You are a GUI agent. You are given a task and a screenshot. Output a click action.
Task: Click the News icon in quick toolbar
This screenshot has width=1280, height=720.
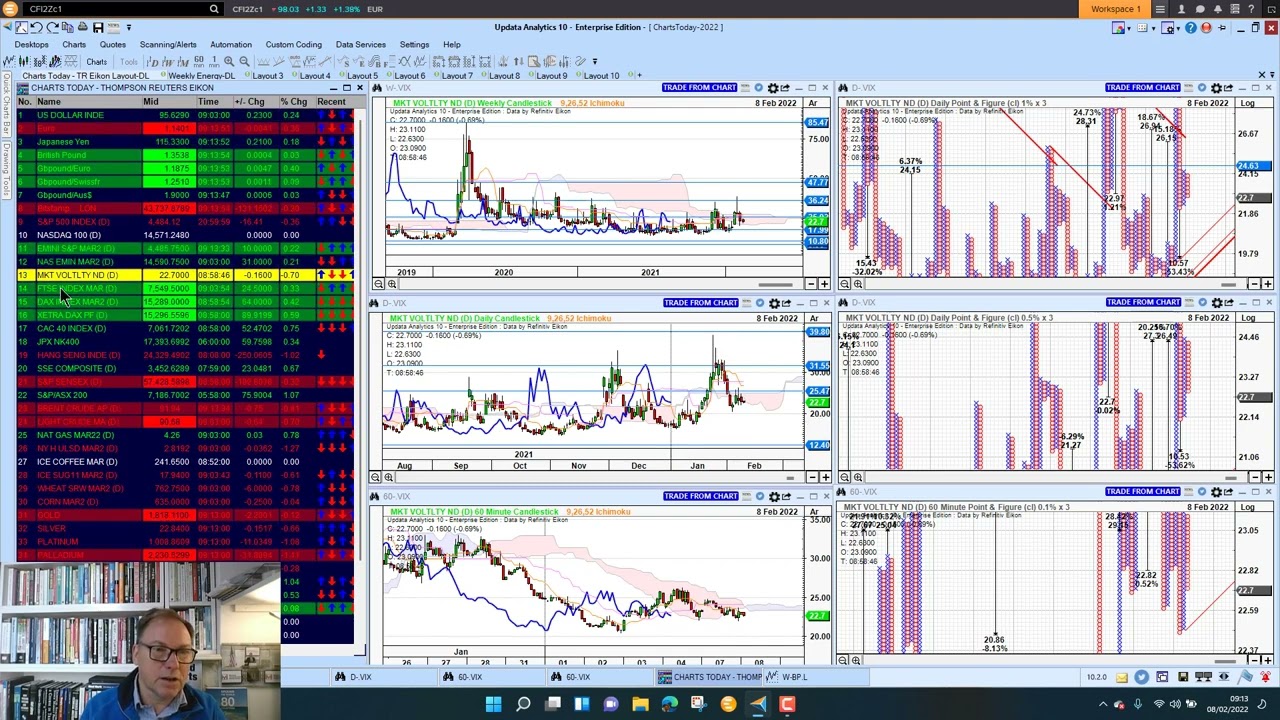point(114,27)
